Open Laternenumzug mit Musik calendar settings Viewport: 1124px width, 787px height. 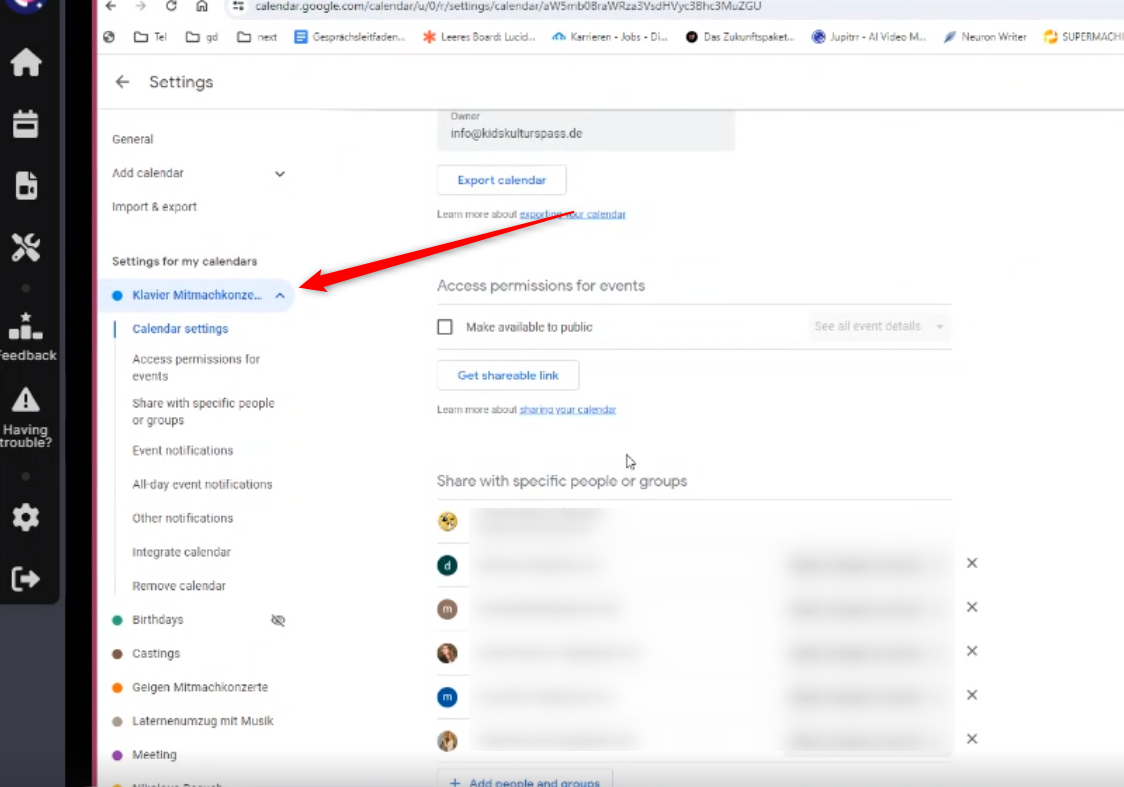pos(203,721)
